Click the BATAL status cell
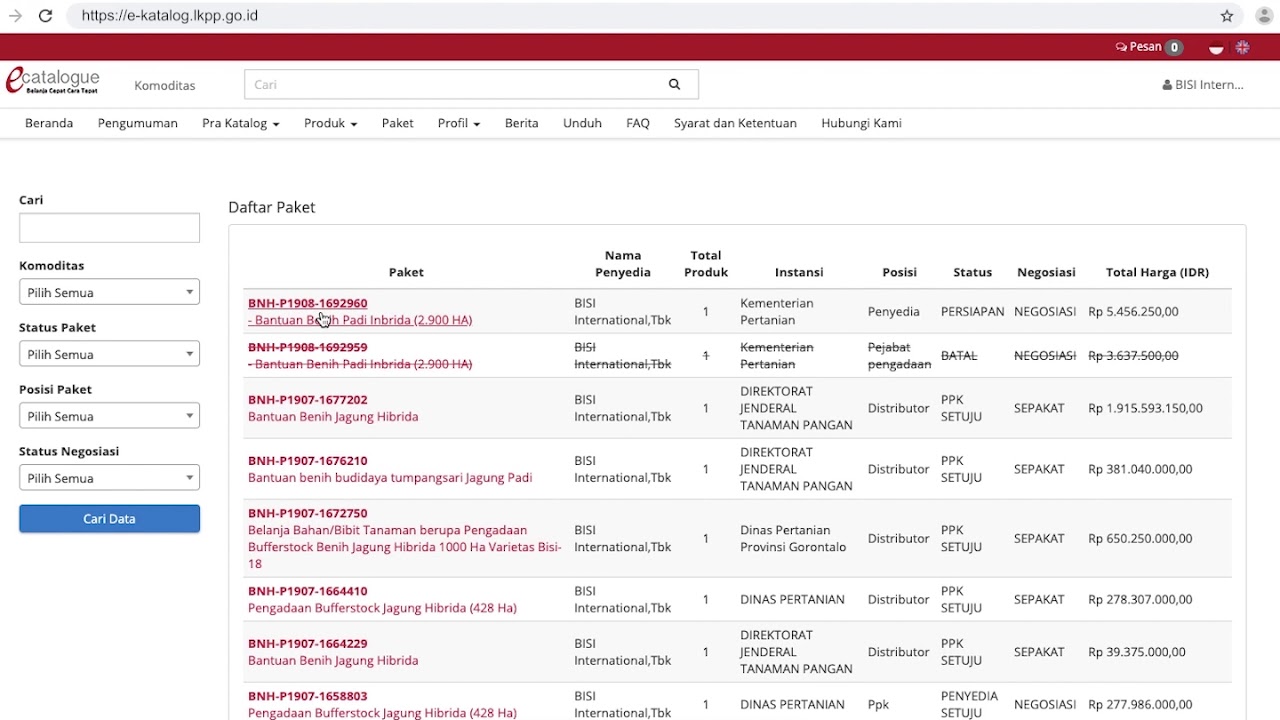This screenshot has height=720, width=1280. 959,356
